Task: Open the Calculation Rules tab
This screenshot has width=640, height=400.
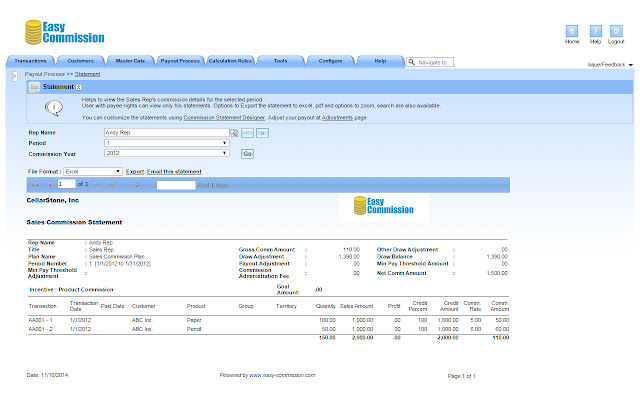Action: click(230, 61)
